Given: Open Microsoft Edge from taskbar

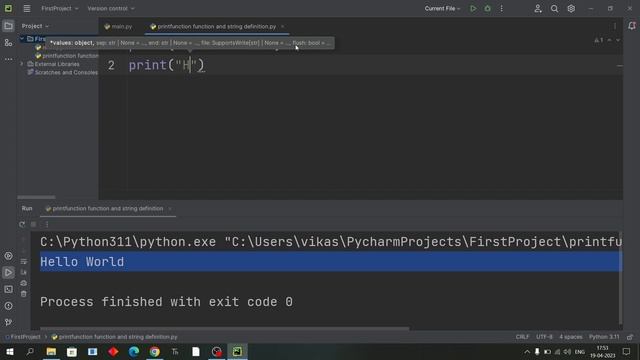Looking at the screenshot, I should pos(134,352).
